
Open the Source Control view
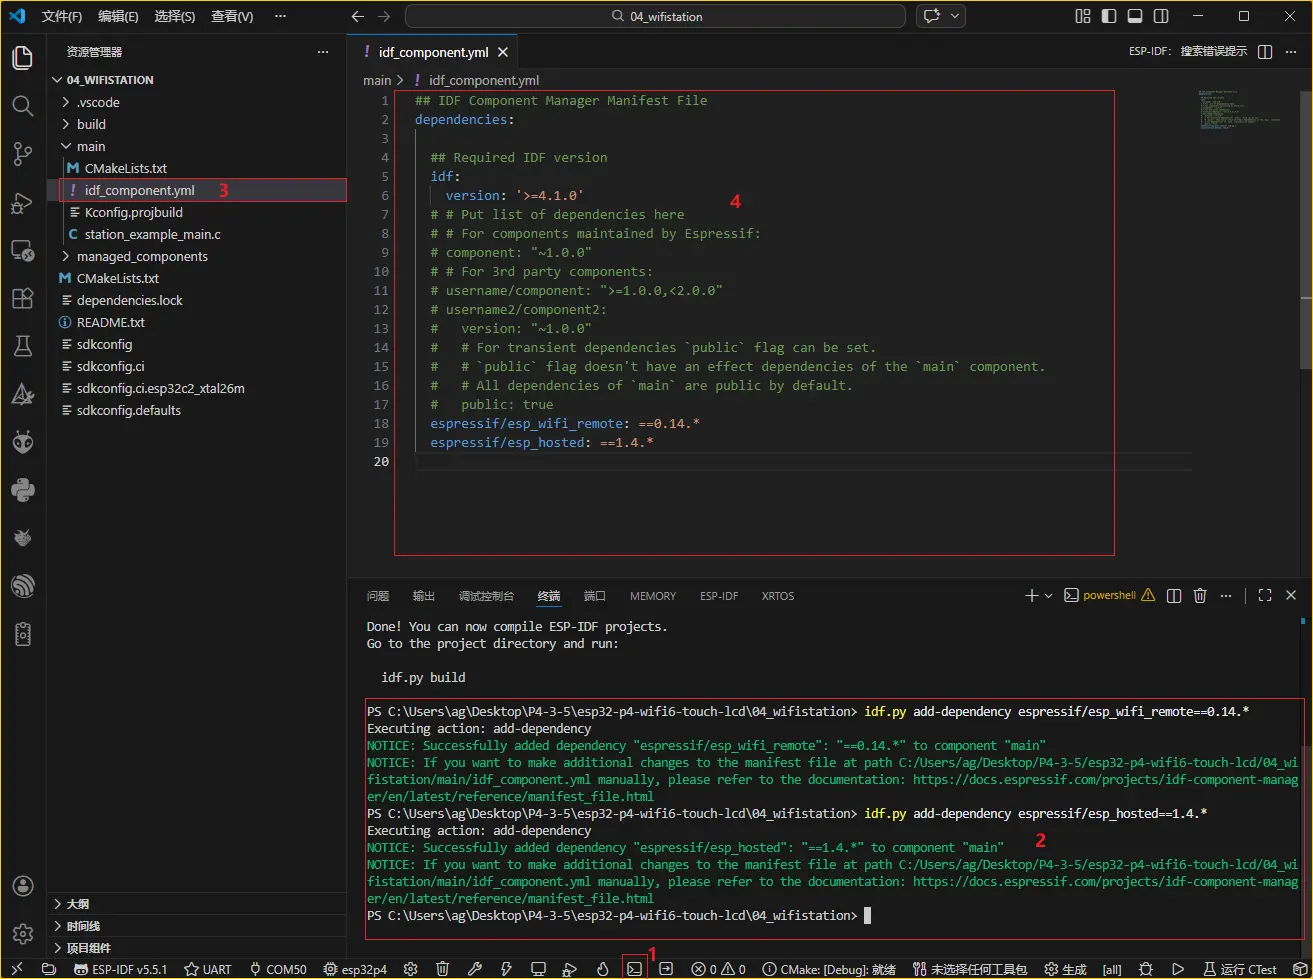pyautogui.click(x=22, y=154)
